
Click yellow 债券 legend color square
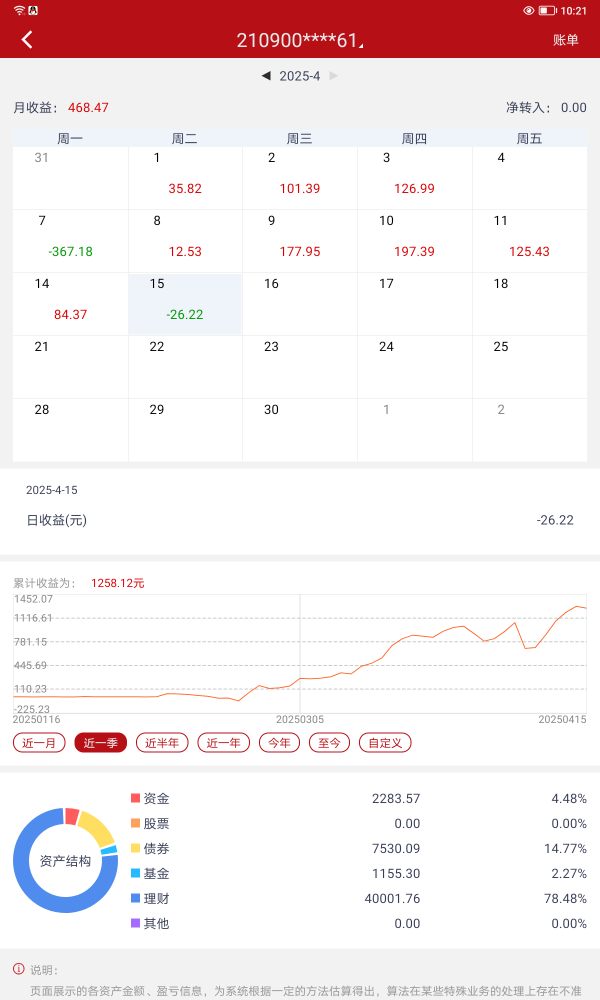point(135,848)
